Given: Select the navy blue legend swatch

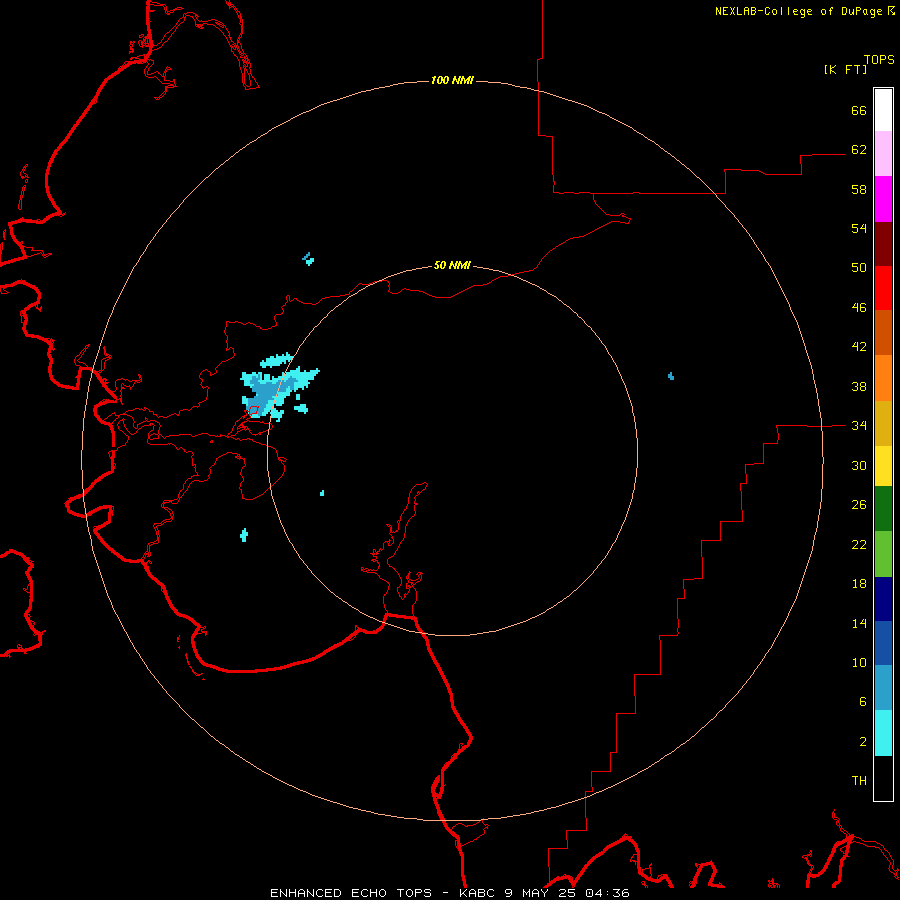Looking at the screenshot, I should (x=883, y=599).
